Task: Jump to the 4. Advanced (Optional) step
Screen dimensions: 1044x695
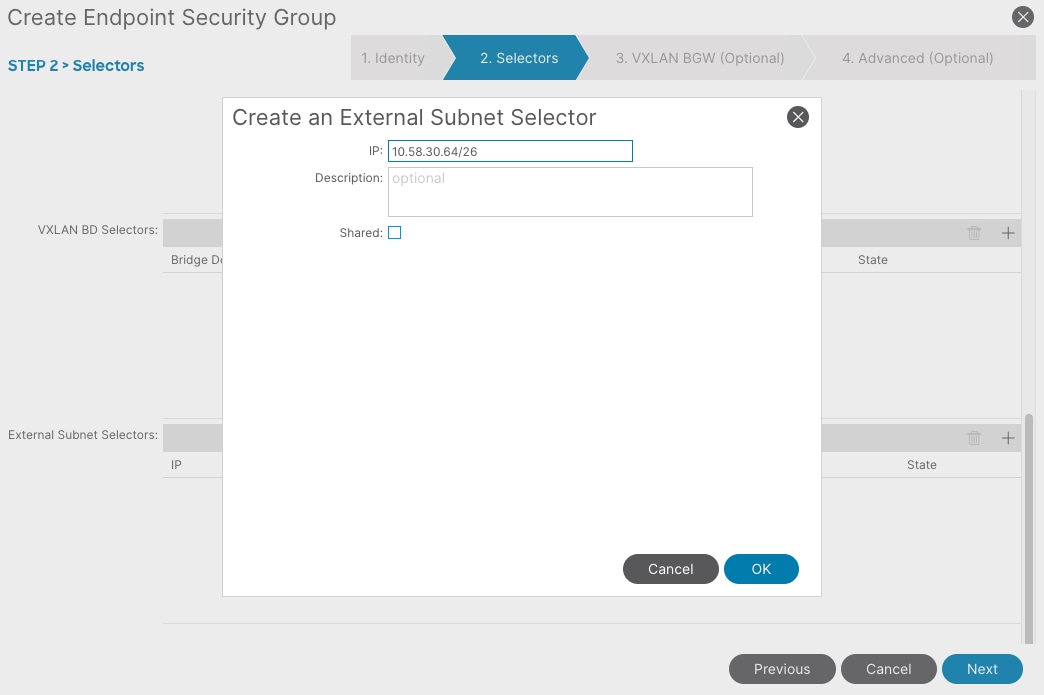Action: (x=917, y=58)
